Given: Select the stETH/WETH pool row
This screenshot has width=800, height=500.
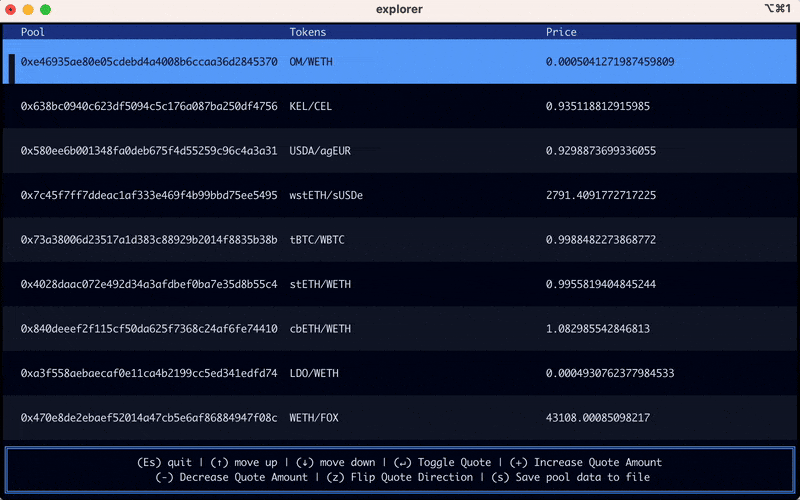Looking at the screenshot, I should [x=400, y=284].
